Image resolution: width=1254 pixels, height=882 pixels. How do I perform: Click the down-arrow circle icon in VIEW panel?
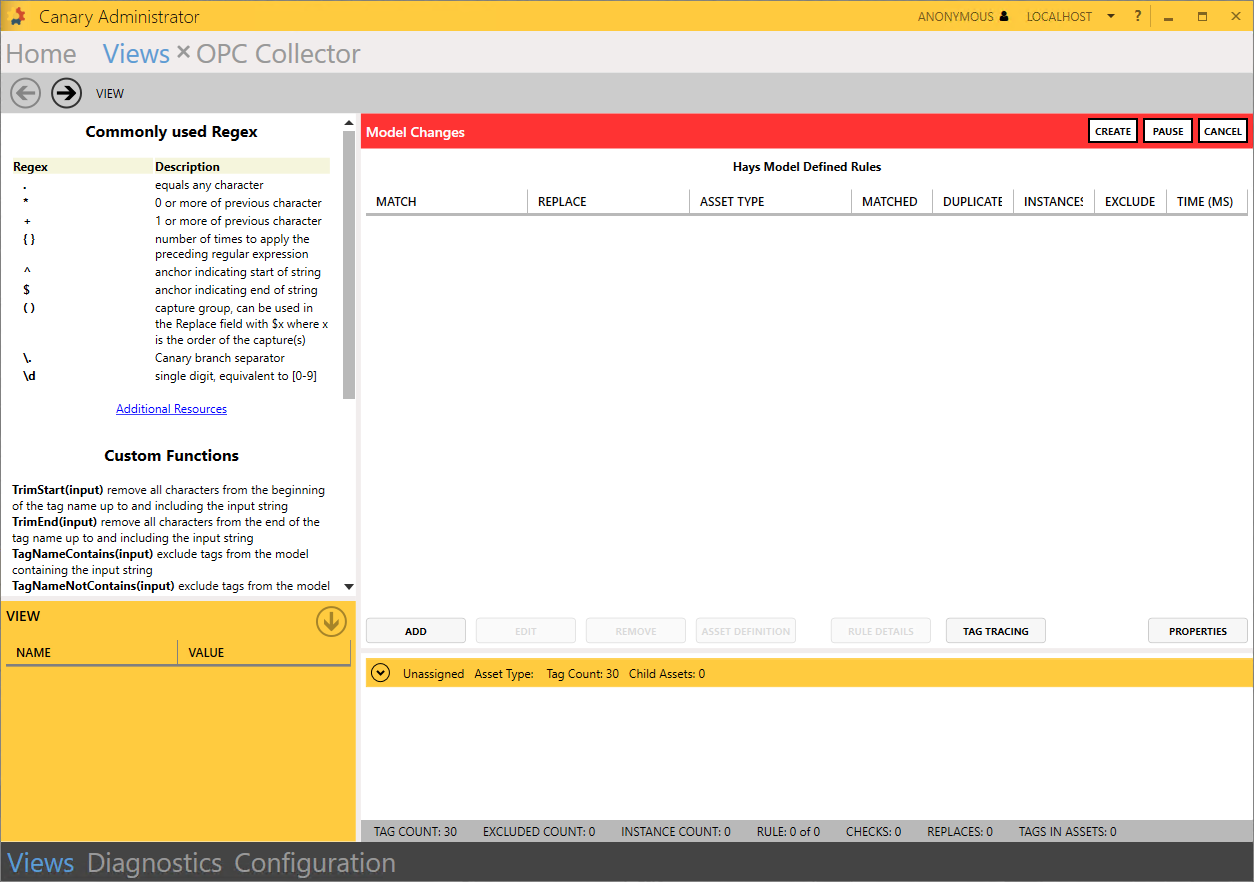click(x=331, y=622)
